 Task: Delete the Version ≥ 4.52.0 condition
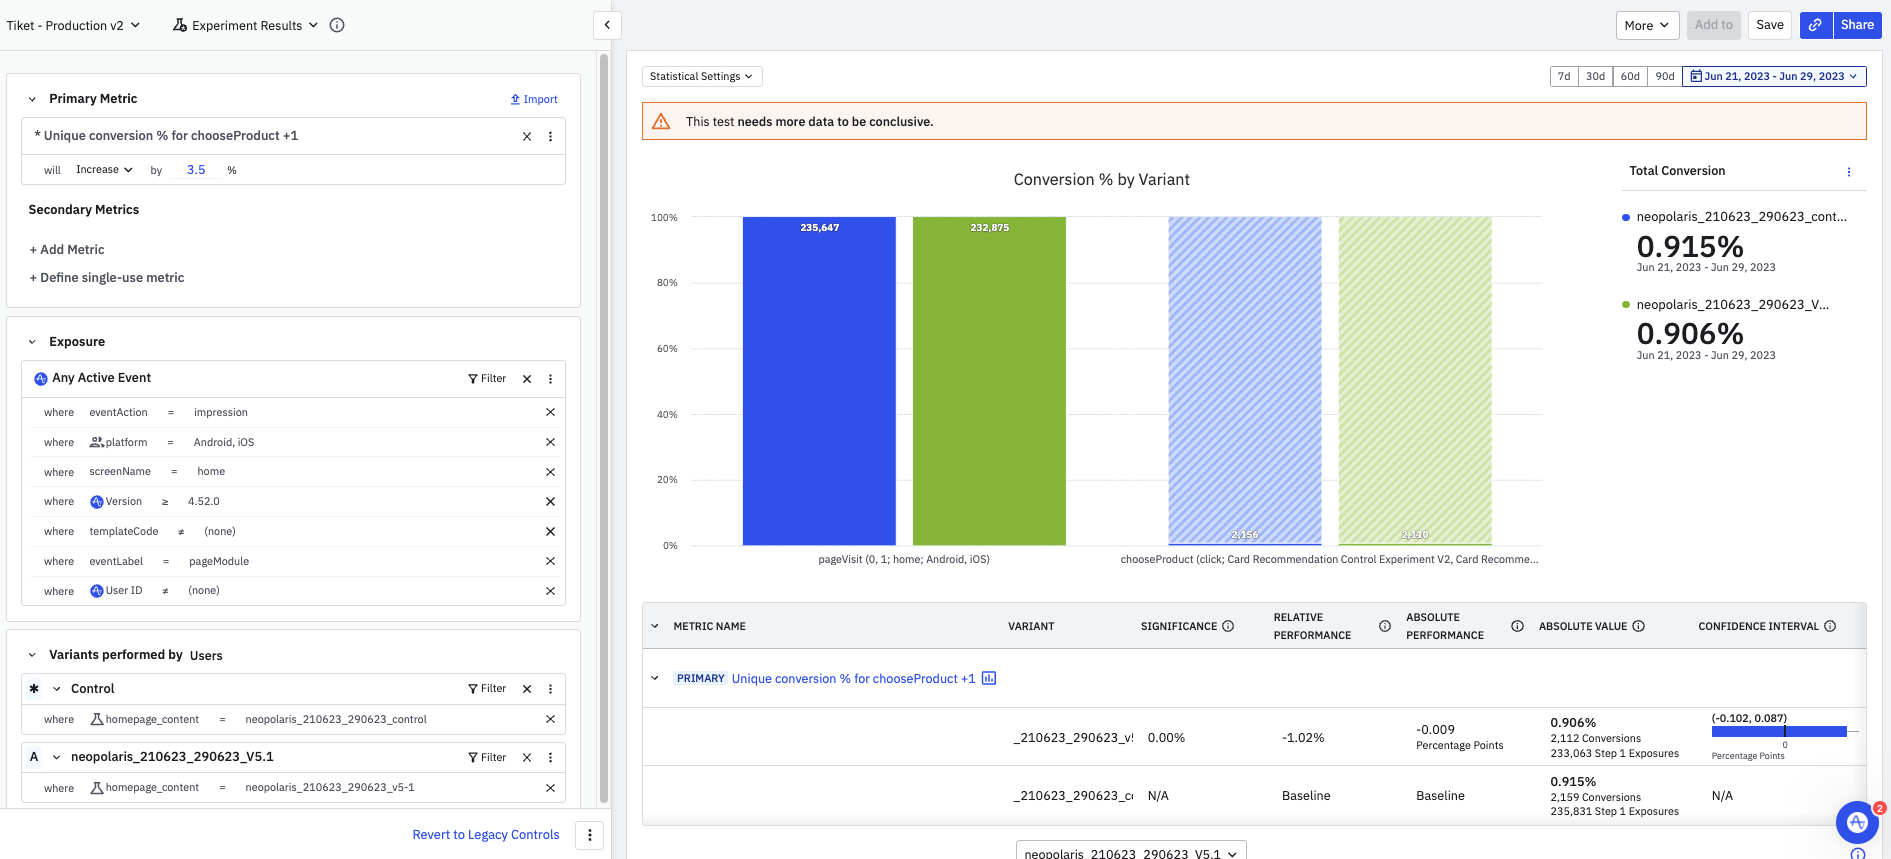[550, 502]
